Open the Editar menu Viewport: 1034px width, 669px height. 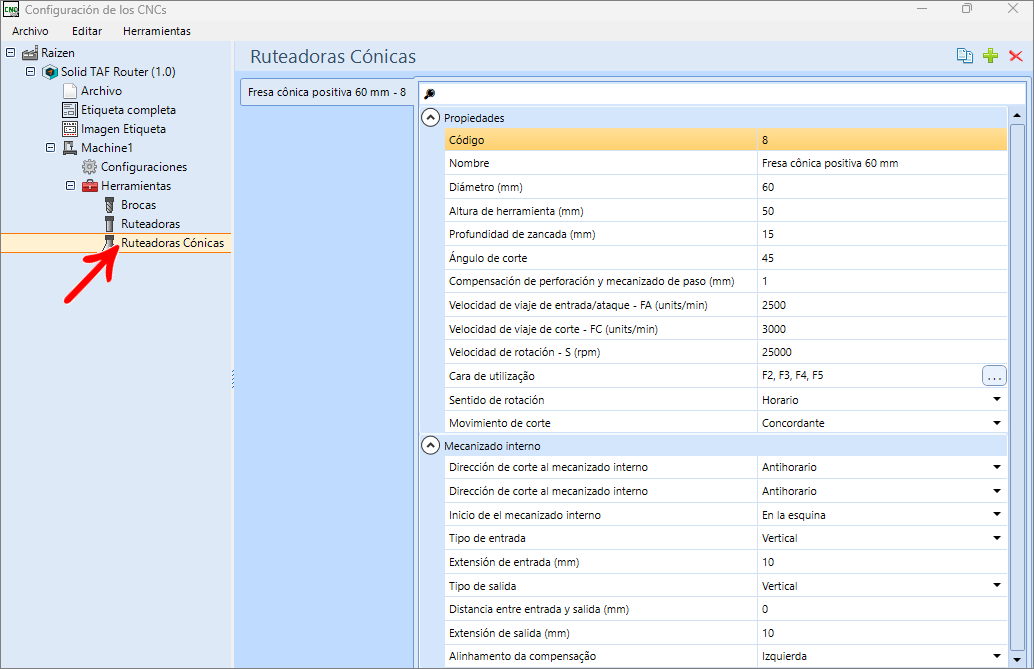click(87, 31)
